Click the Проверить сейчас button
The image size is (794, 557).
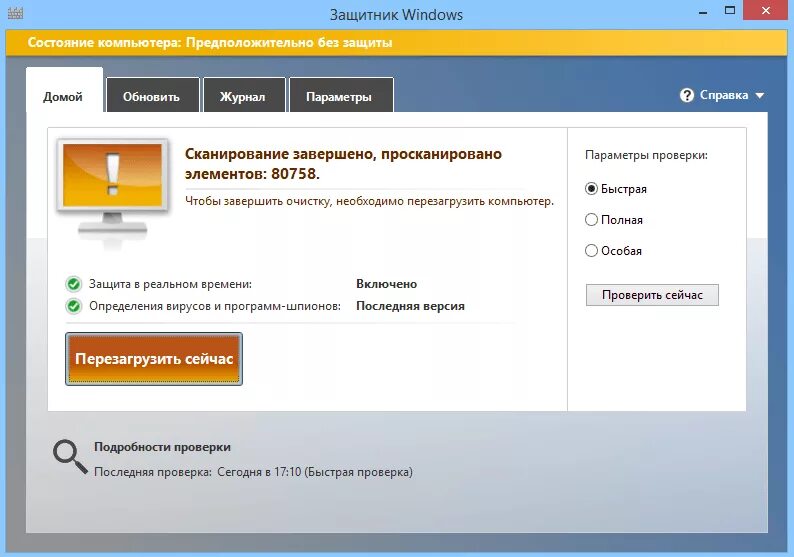tap(652, 295)
